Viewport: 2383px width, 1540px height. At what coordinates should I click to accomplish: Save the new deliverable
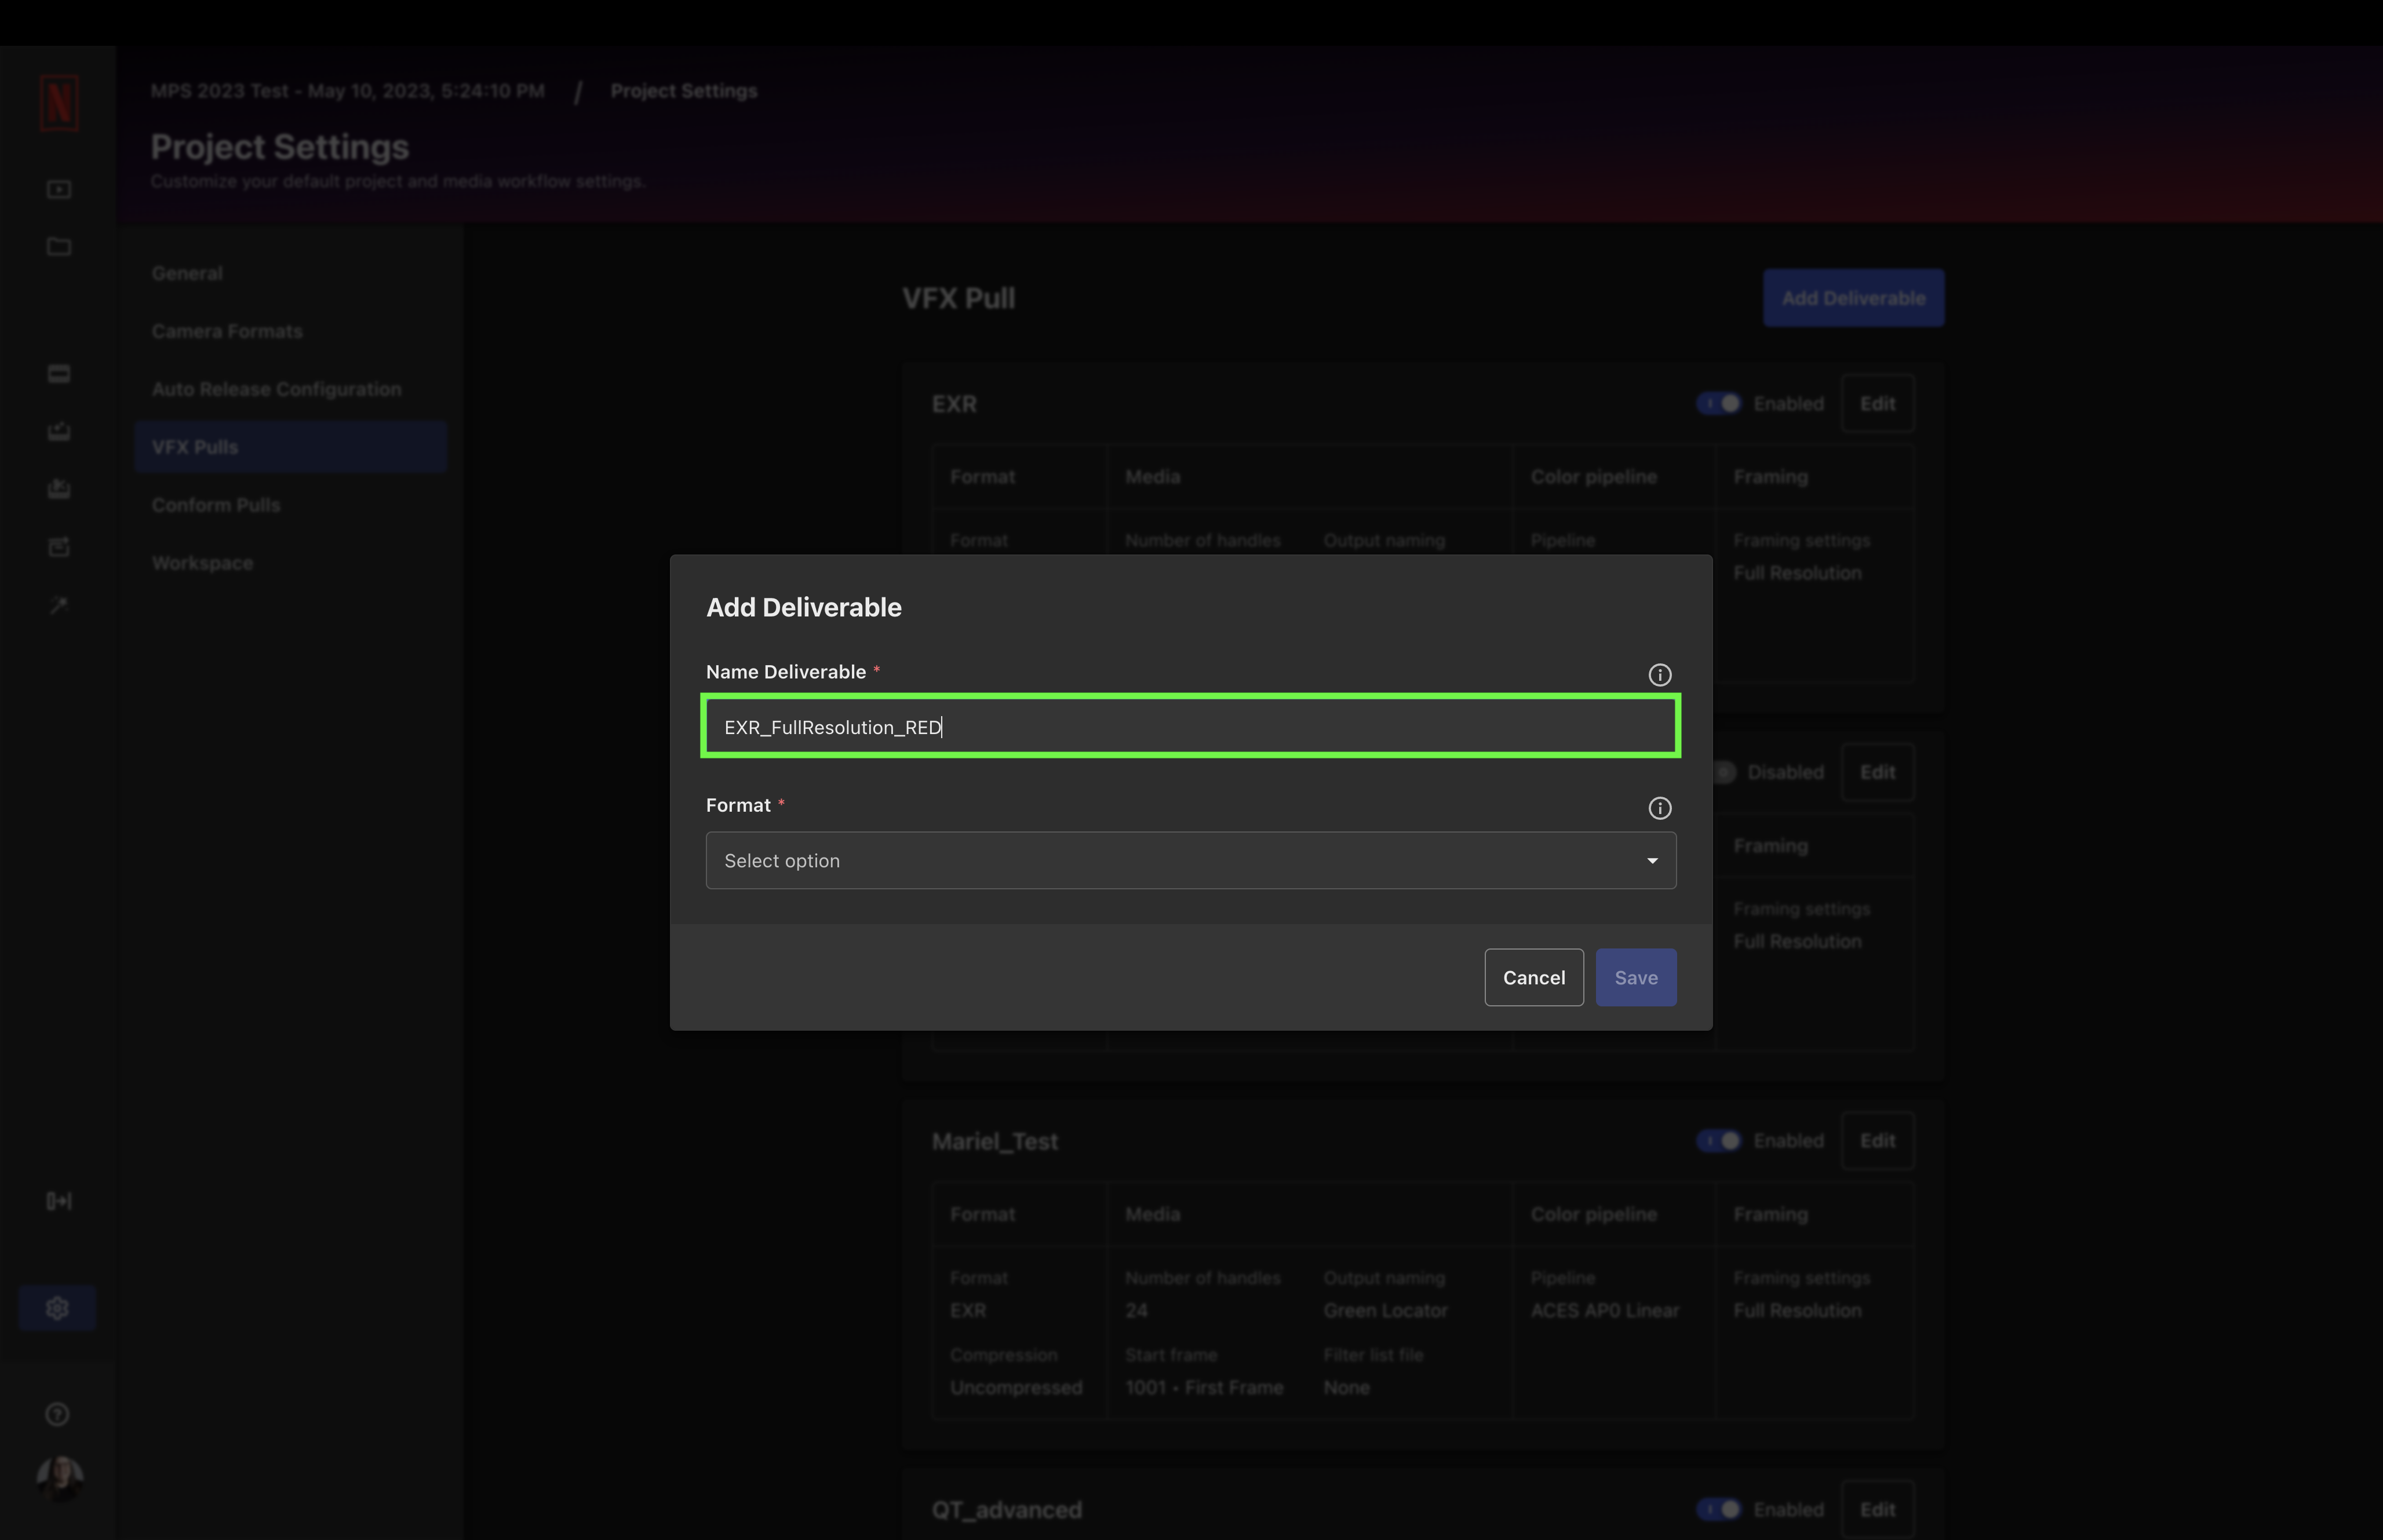click(1636, 978)
